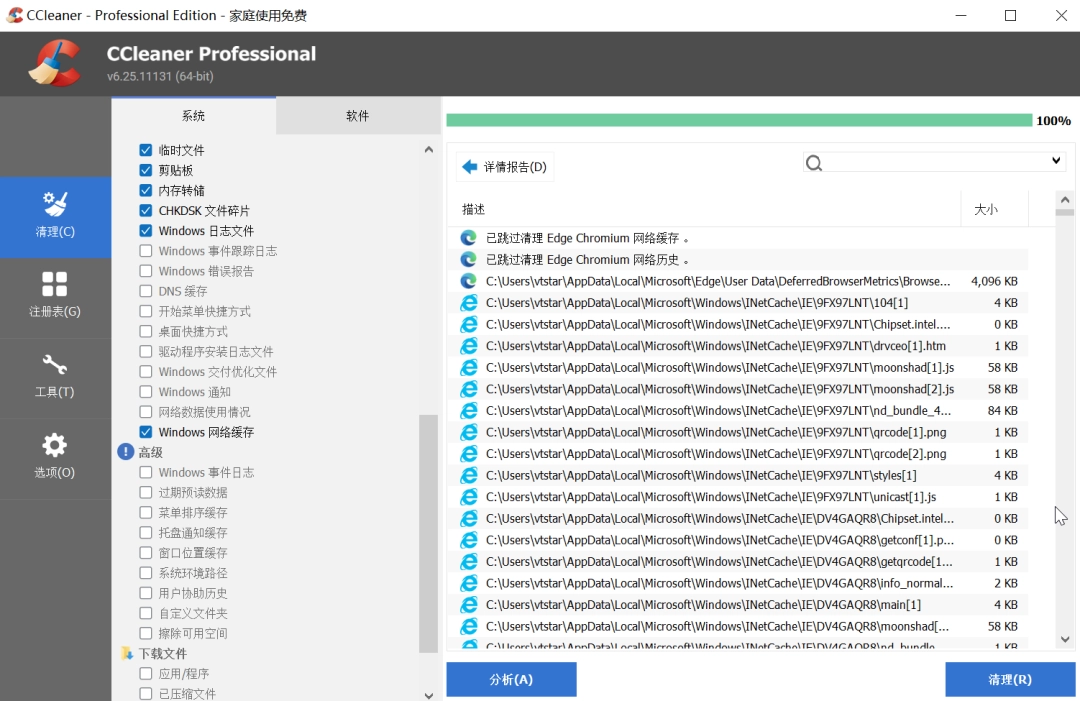Screen dimensions: 1080x701
Task: Open the 清理(C) panel in the sidebar
Action: (55, 217)
